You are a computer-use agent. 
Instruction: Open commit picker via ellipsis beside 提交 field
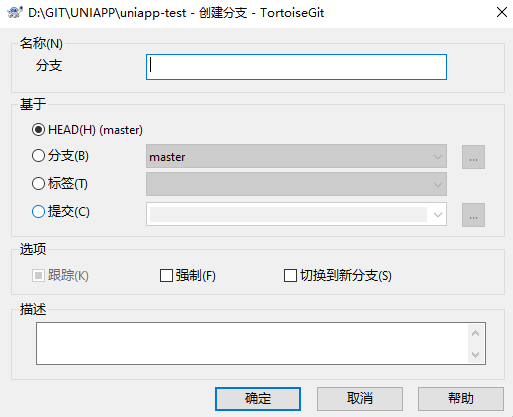473,215
